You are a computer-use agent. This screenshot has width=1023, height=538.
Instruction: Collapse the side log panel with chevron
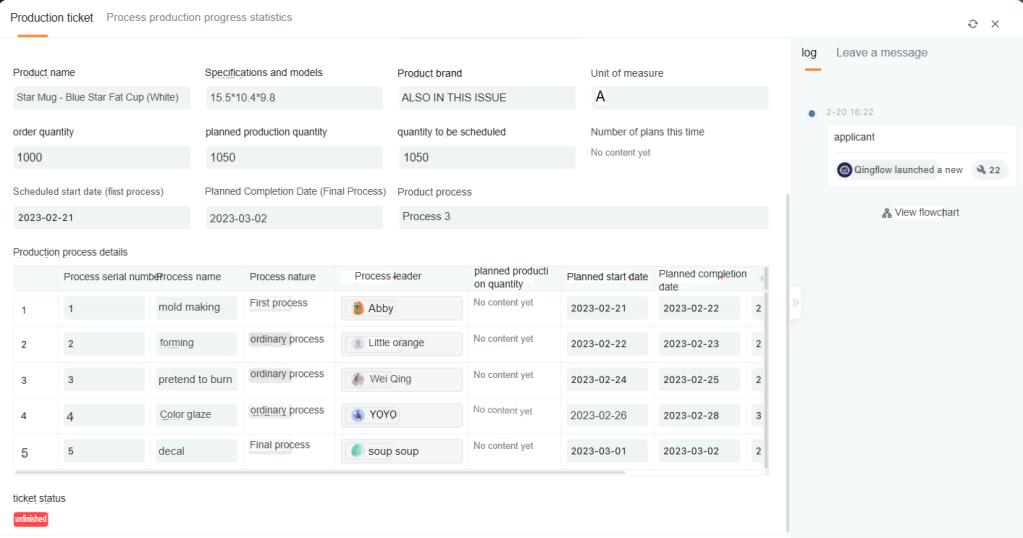pos(796,302)
